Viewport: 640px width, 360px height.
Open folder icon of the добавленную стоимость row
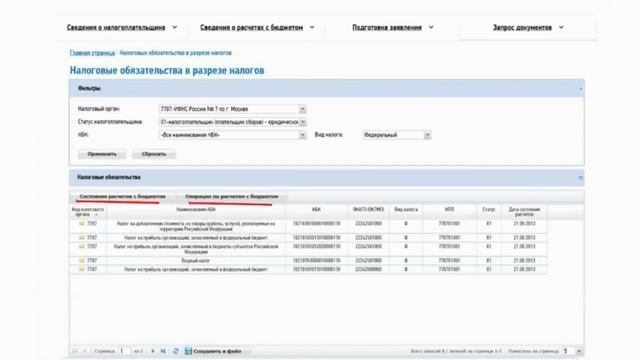click(82, 224)
